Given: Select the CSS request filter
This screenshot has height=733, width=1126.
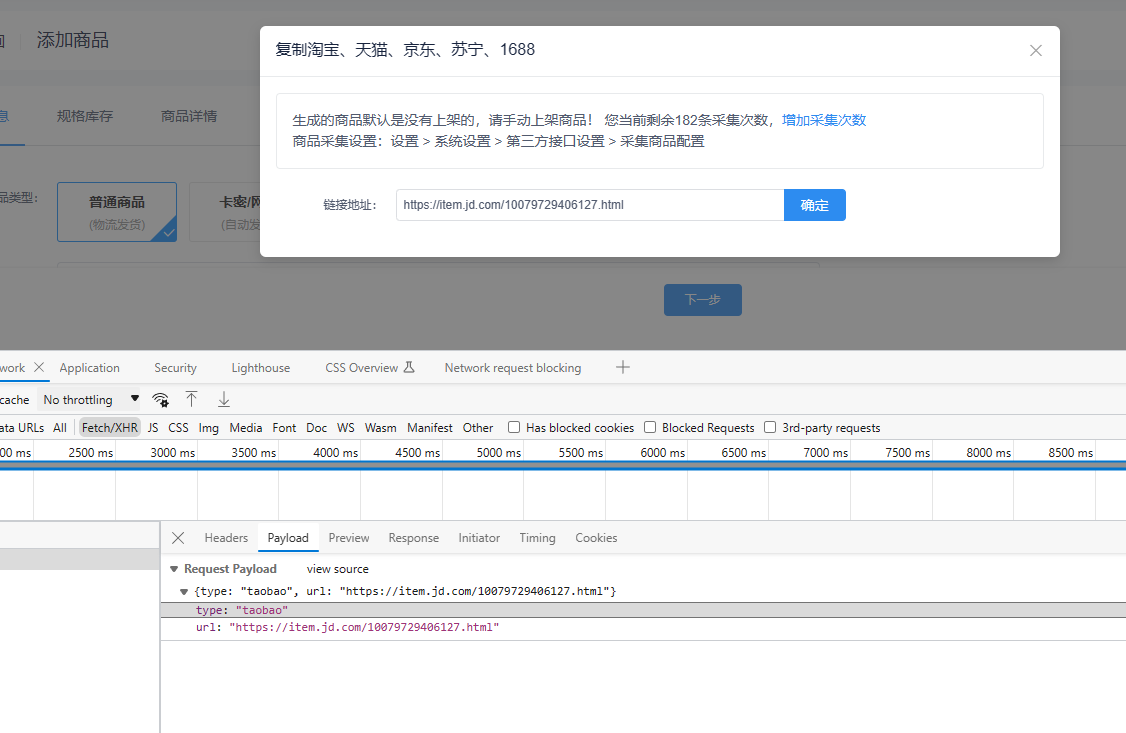Looking at the screenshot, I should tap(178, 428).
